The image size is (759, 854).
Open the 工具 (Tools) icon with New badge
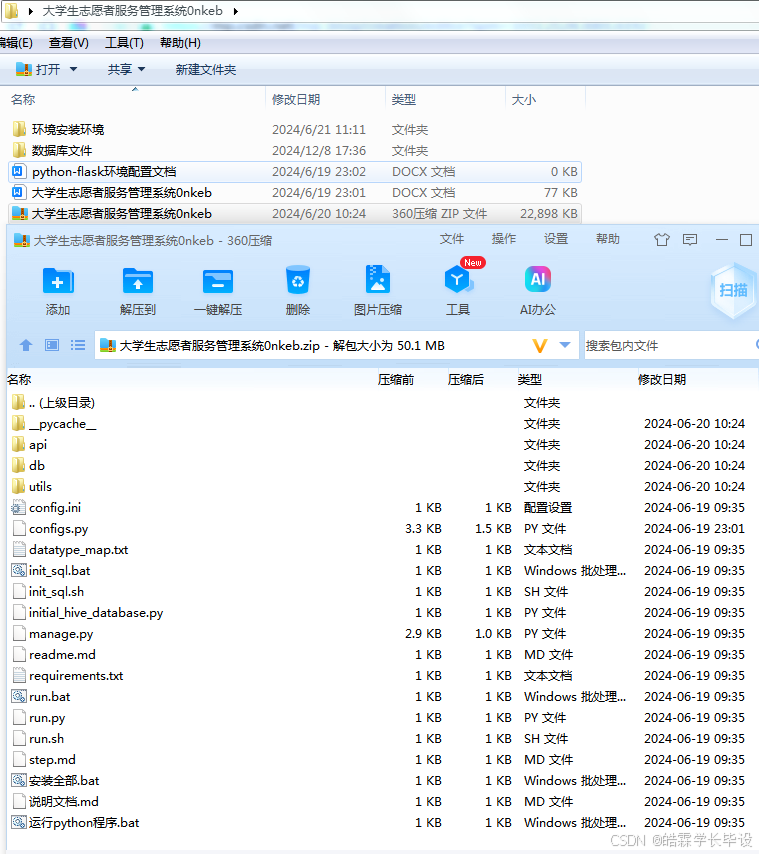click(458, 280)
